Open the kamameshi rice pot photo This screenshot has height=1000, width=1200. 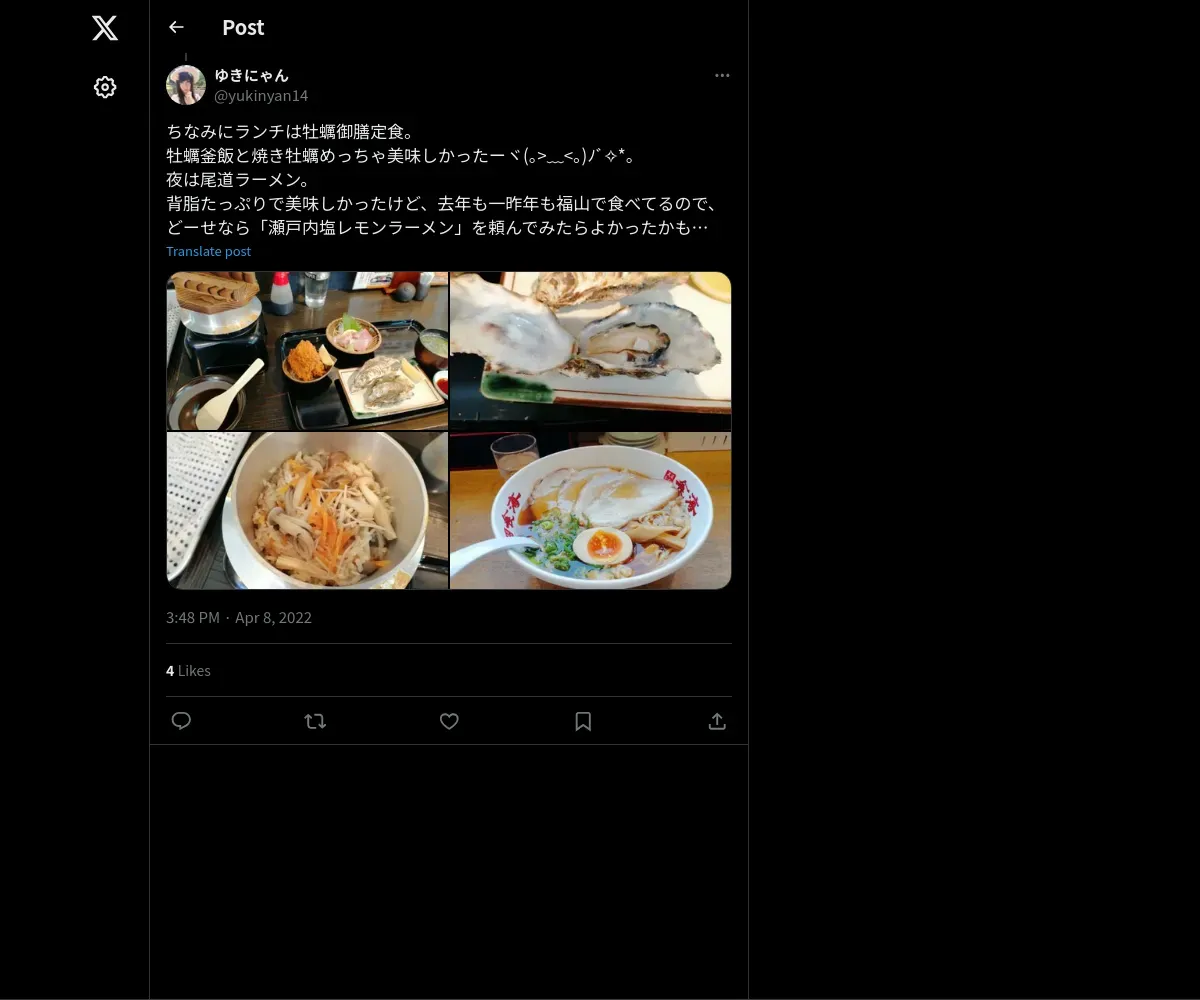307,510
